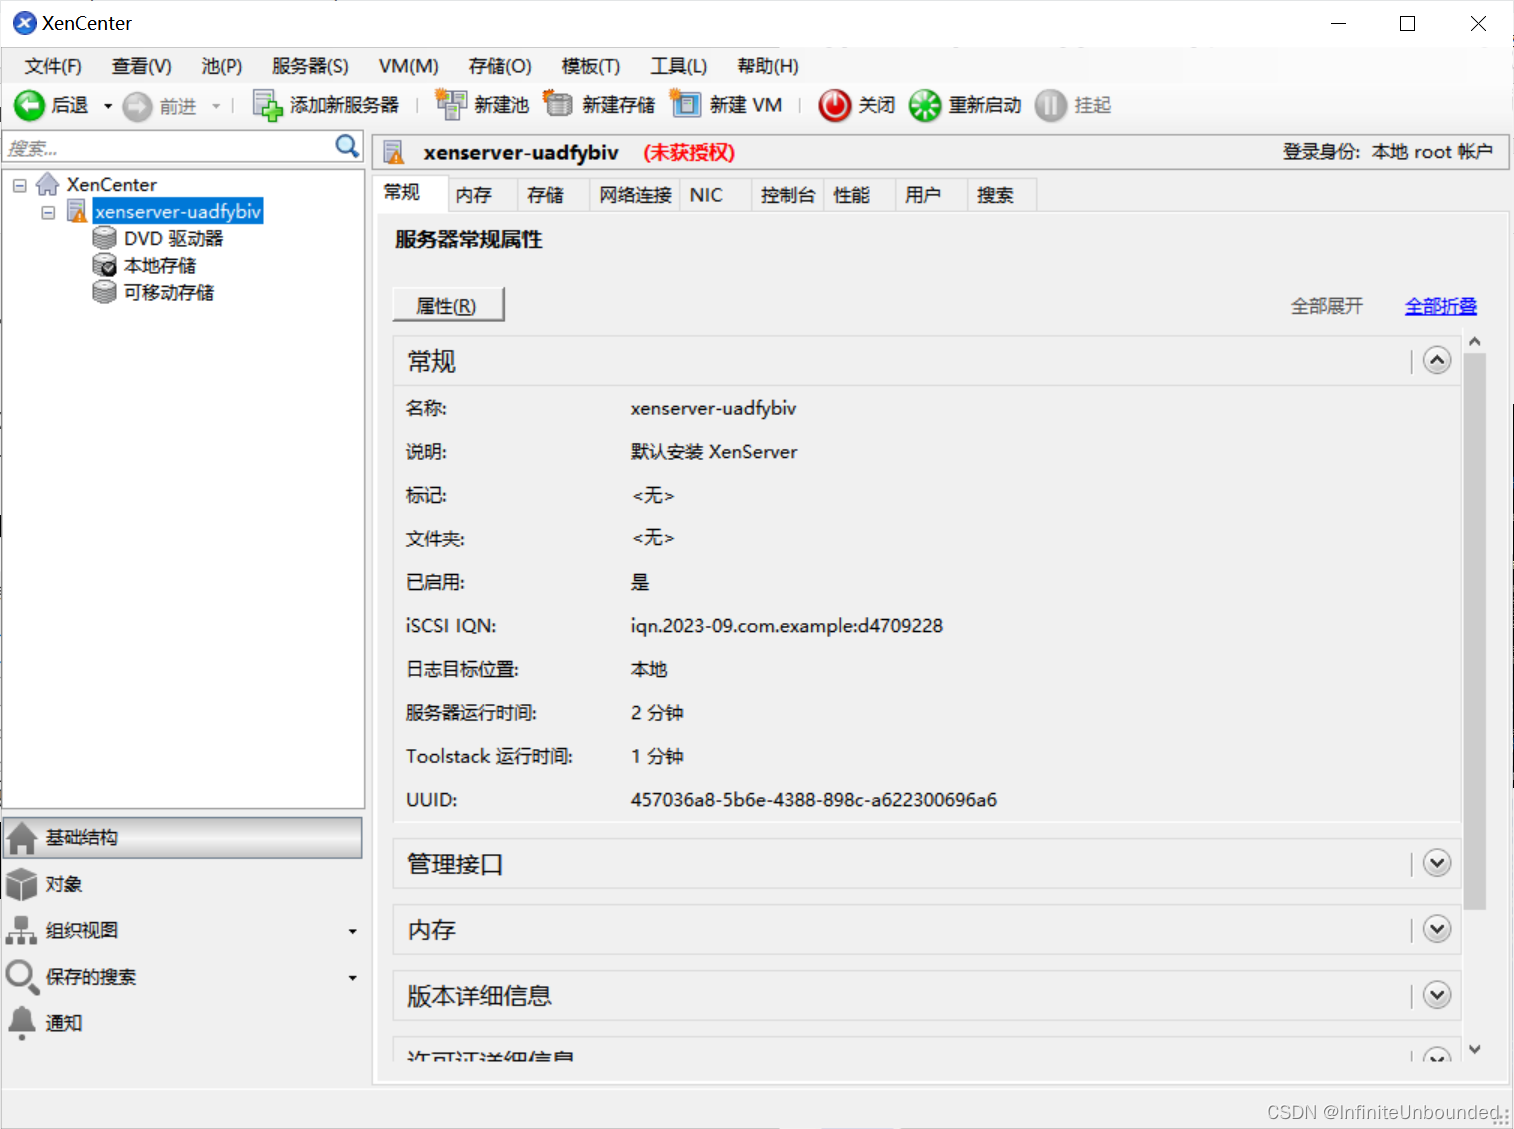Screen dimensions: 1514x1129
Task: Switch to the 网络连接 tab
Action: click(x=635, y=195)
